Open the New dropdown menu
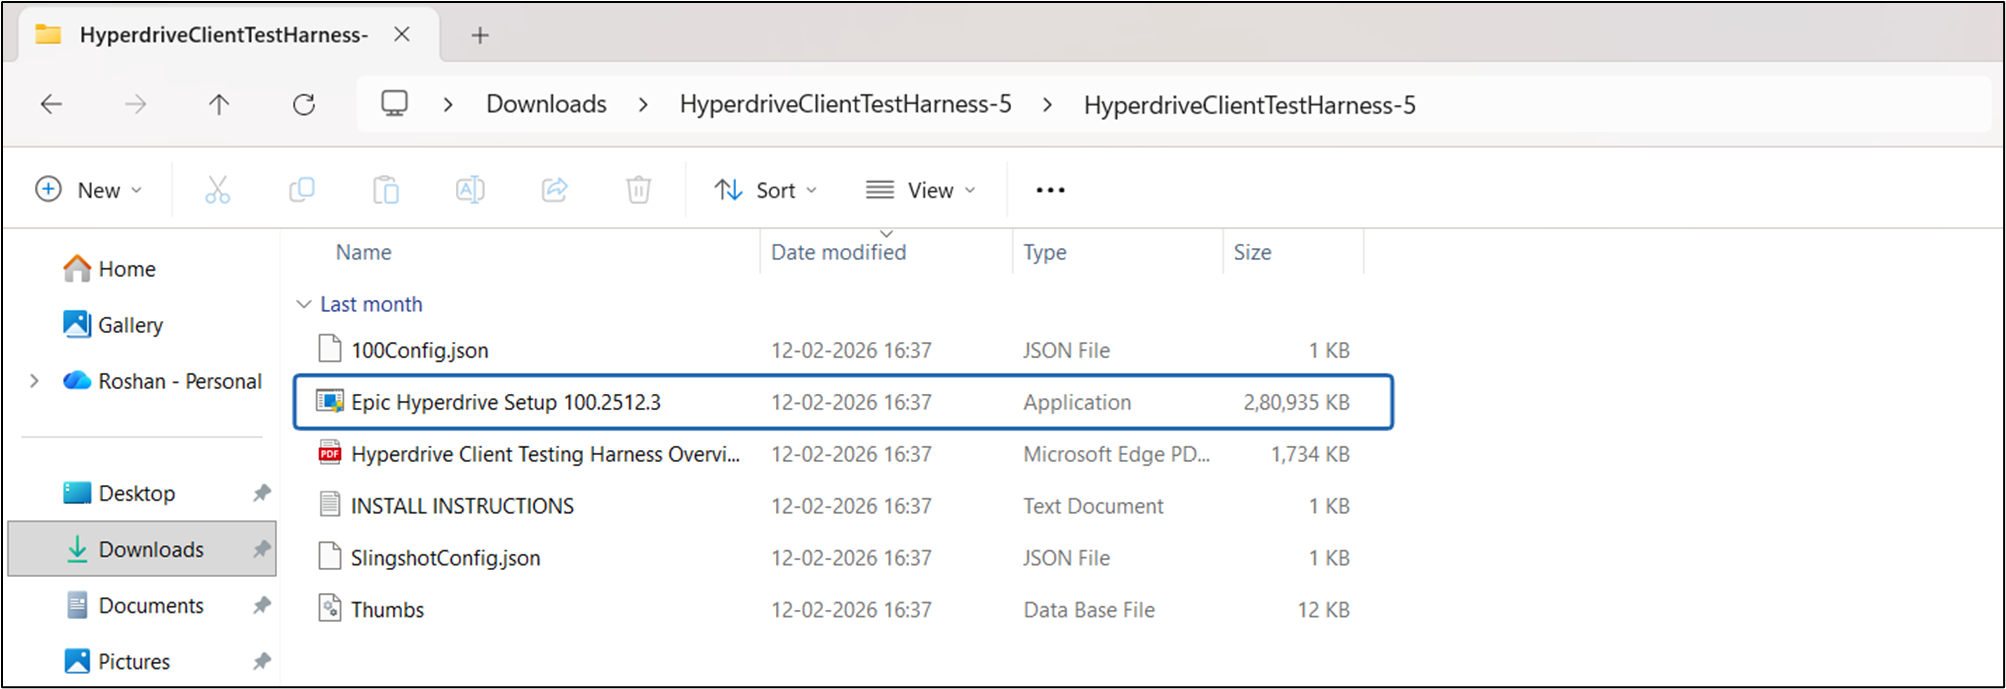 pyautogui.click(x=89, y=190)
